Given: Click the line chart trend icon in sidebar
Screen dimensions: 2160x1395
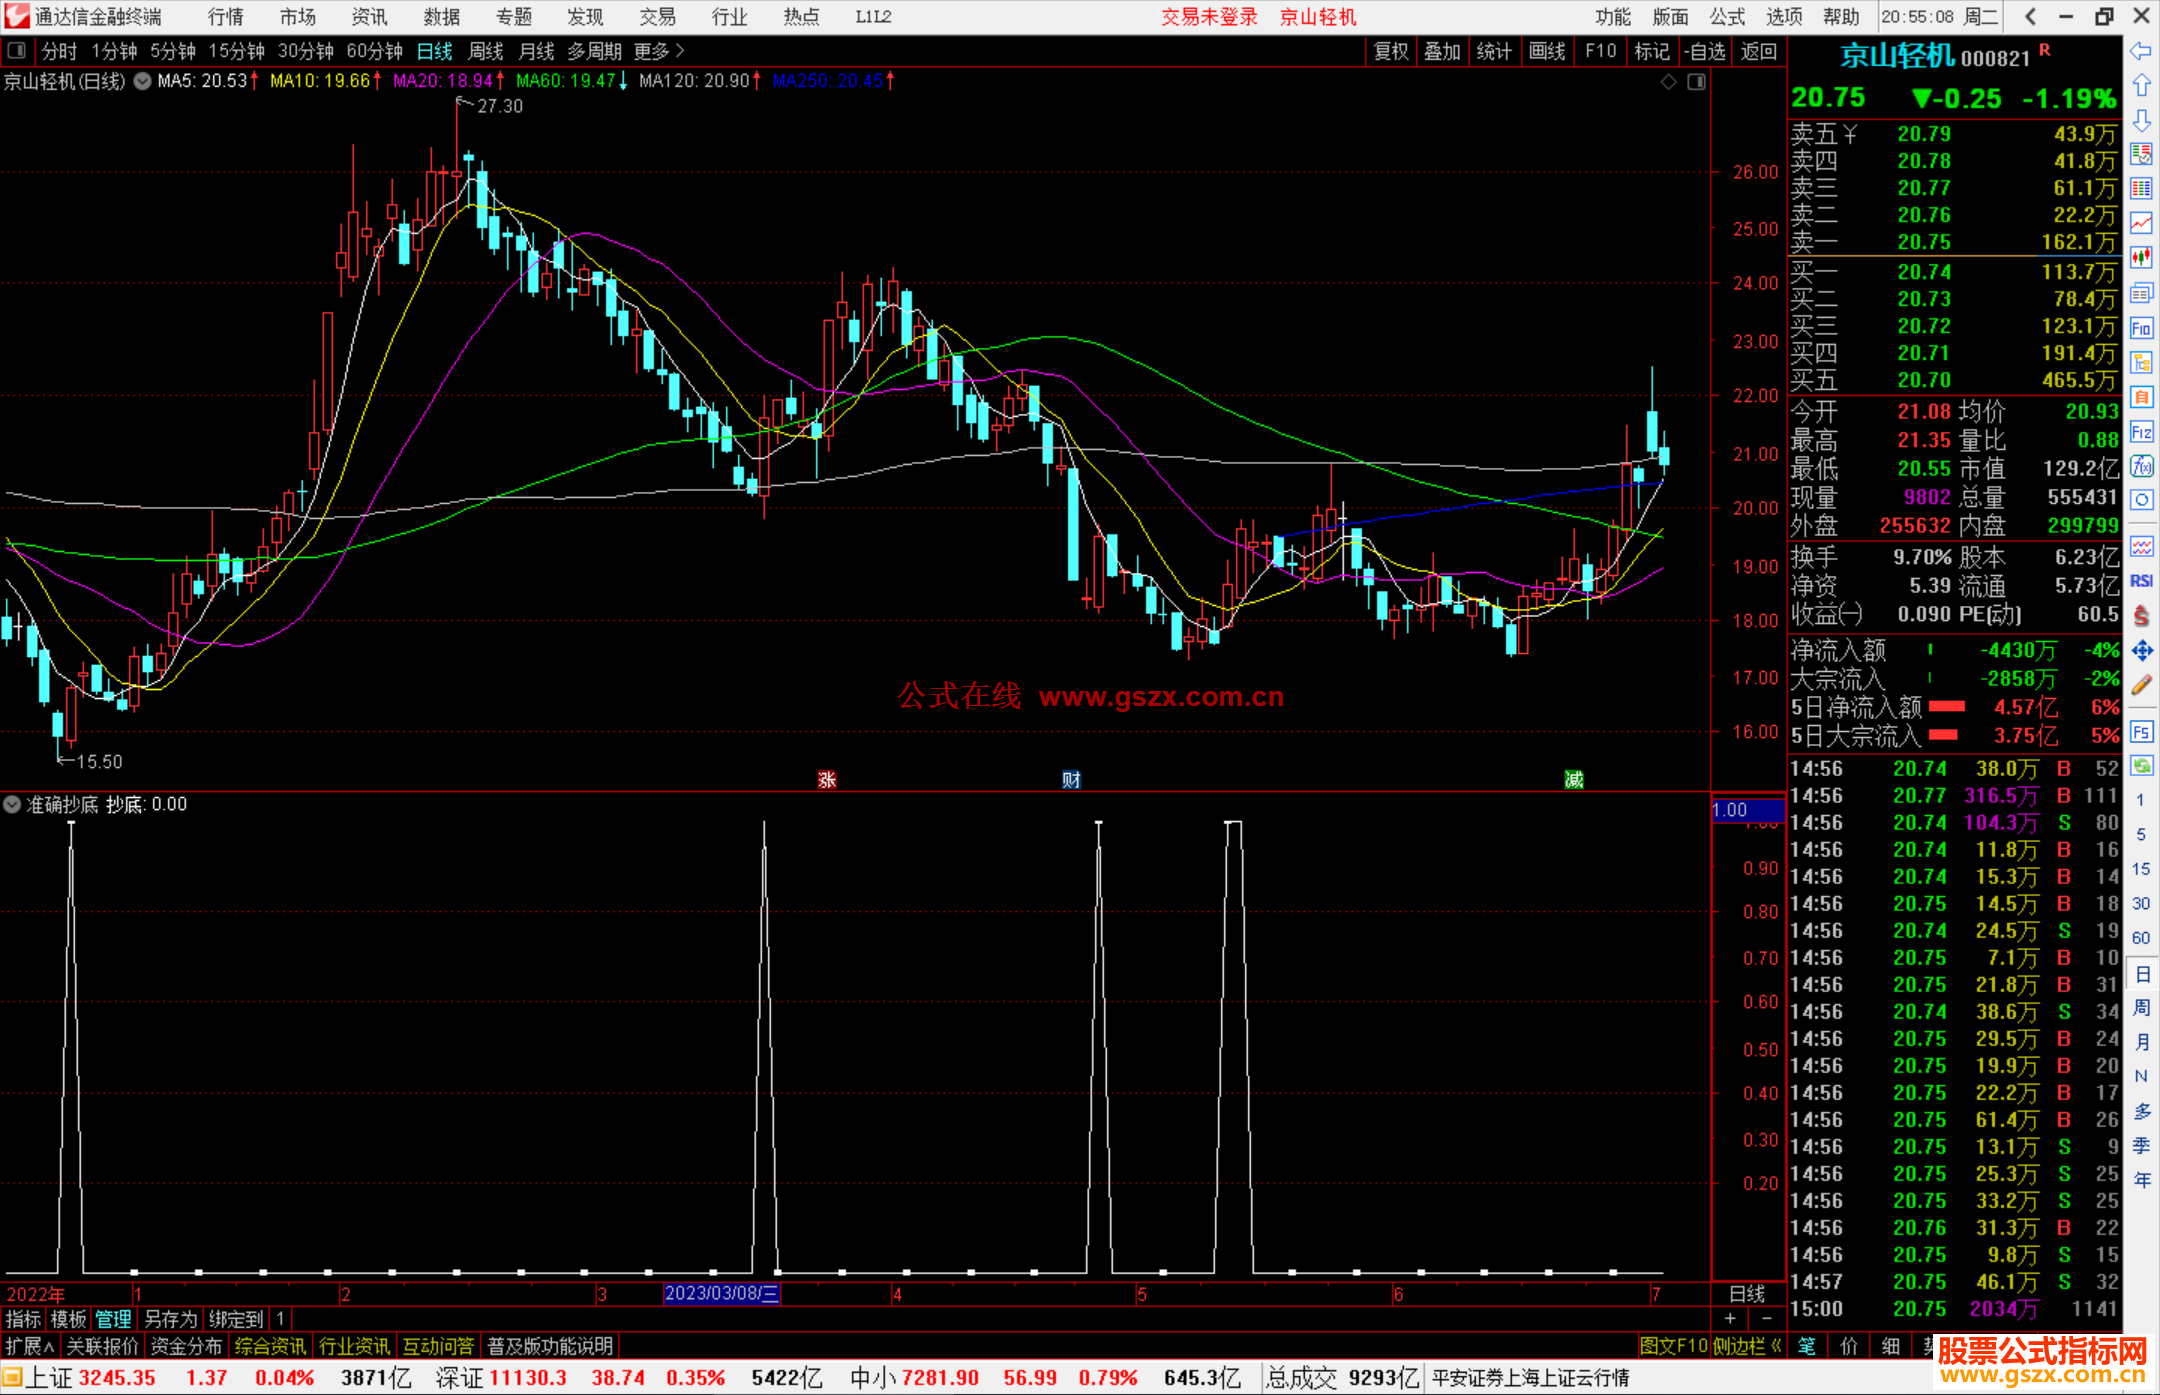Looking at the screenshot, I should [2141, 223].
